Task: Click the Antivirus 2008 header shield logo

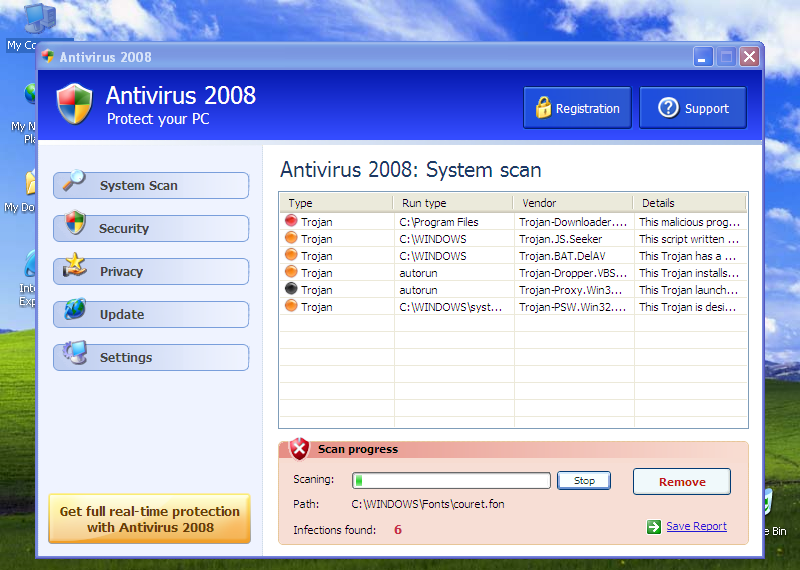Action: click(74, 104)
